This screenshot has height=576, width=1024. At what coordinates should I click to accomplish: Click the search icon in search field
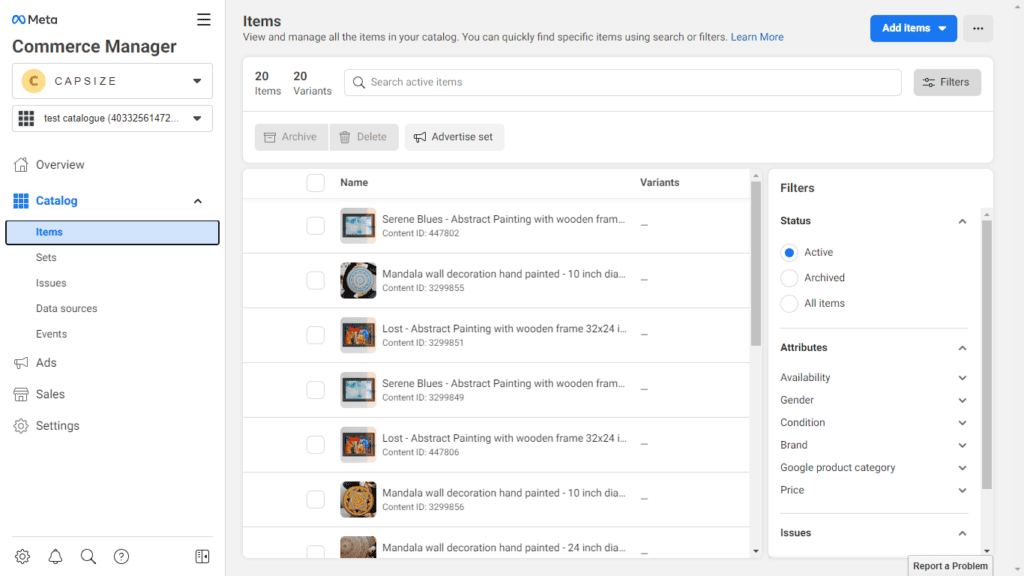(359, 82)
